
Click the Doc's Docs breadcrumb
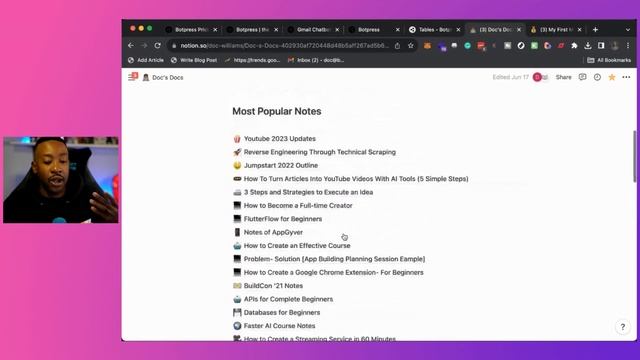click(x=163, y=78)
